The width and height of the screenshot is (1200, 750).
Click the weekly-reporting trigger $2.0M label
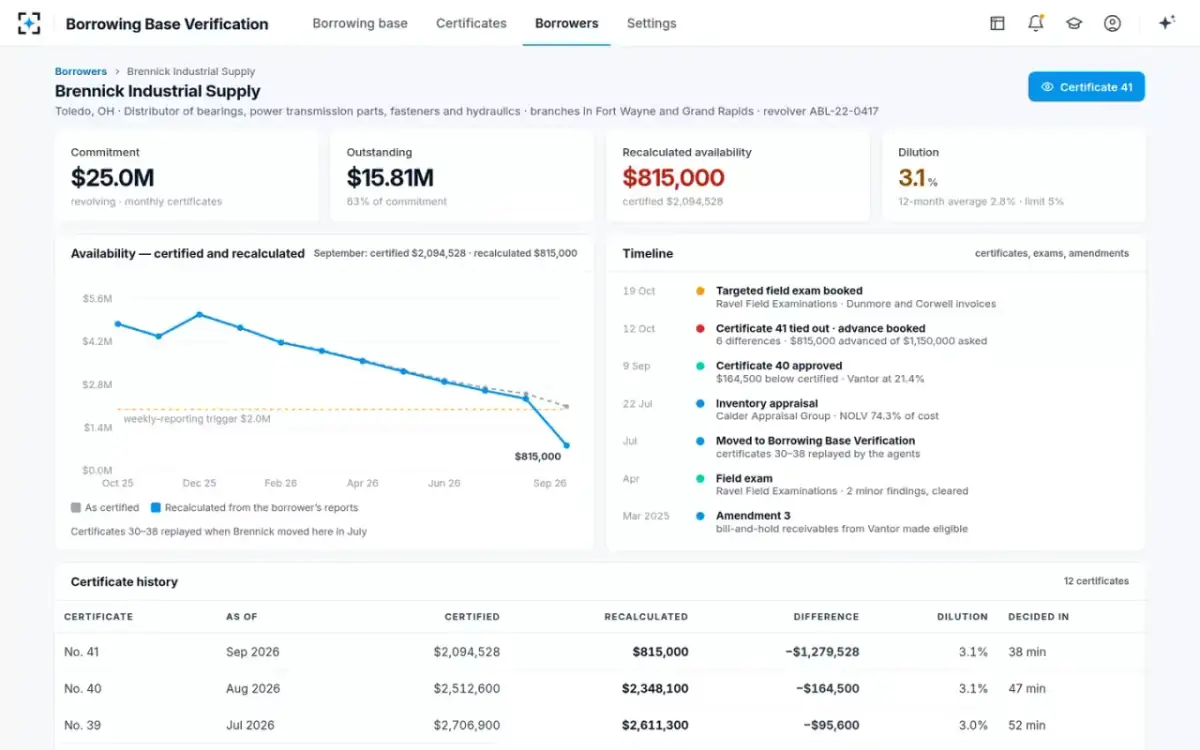tap(197, 419)
